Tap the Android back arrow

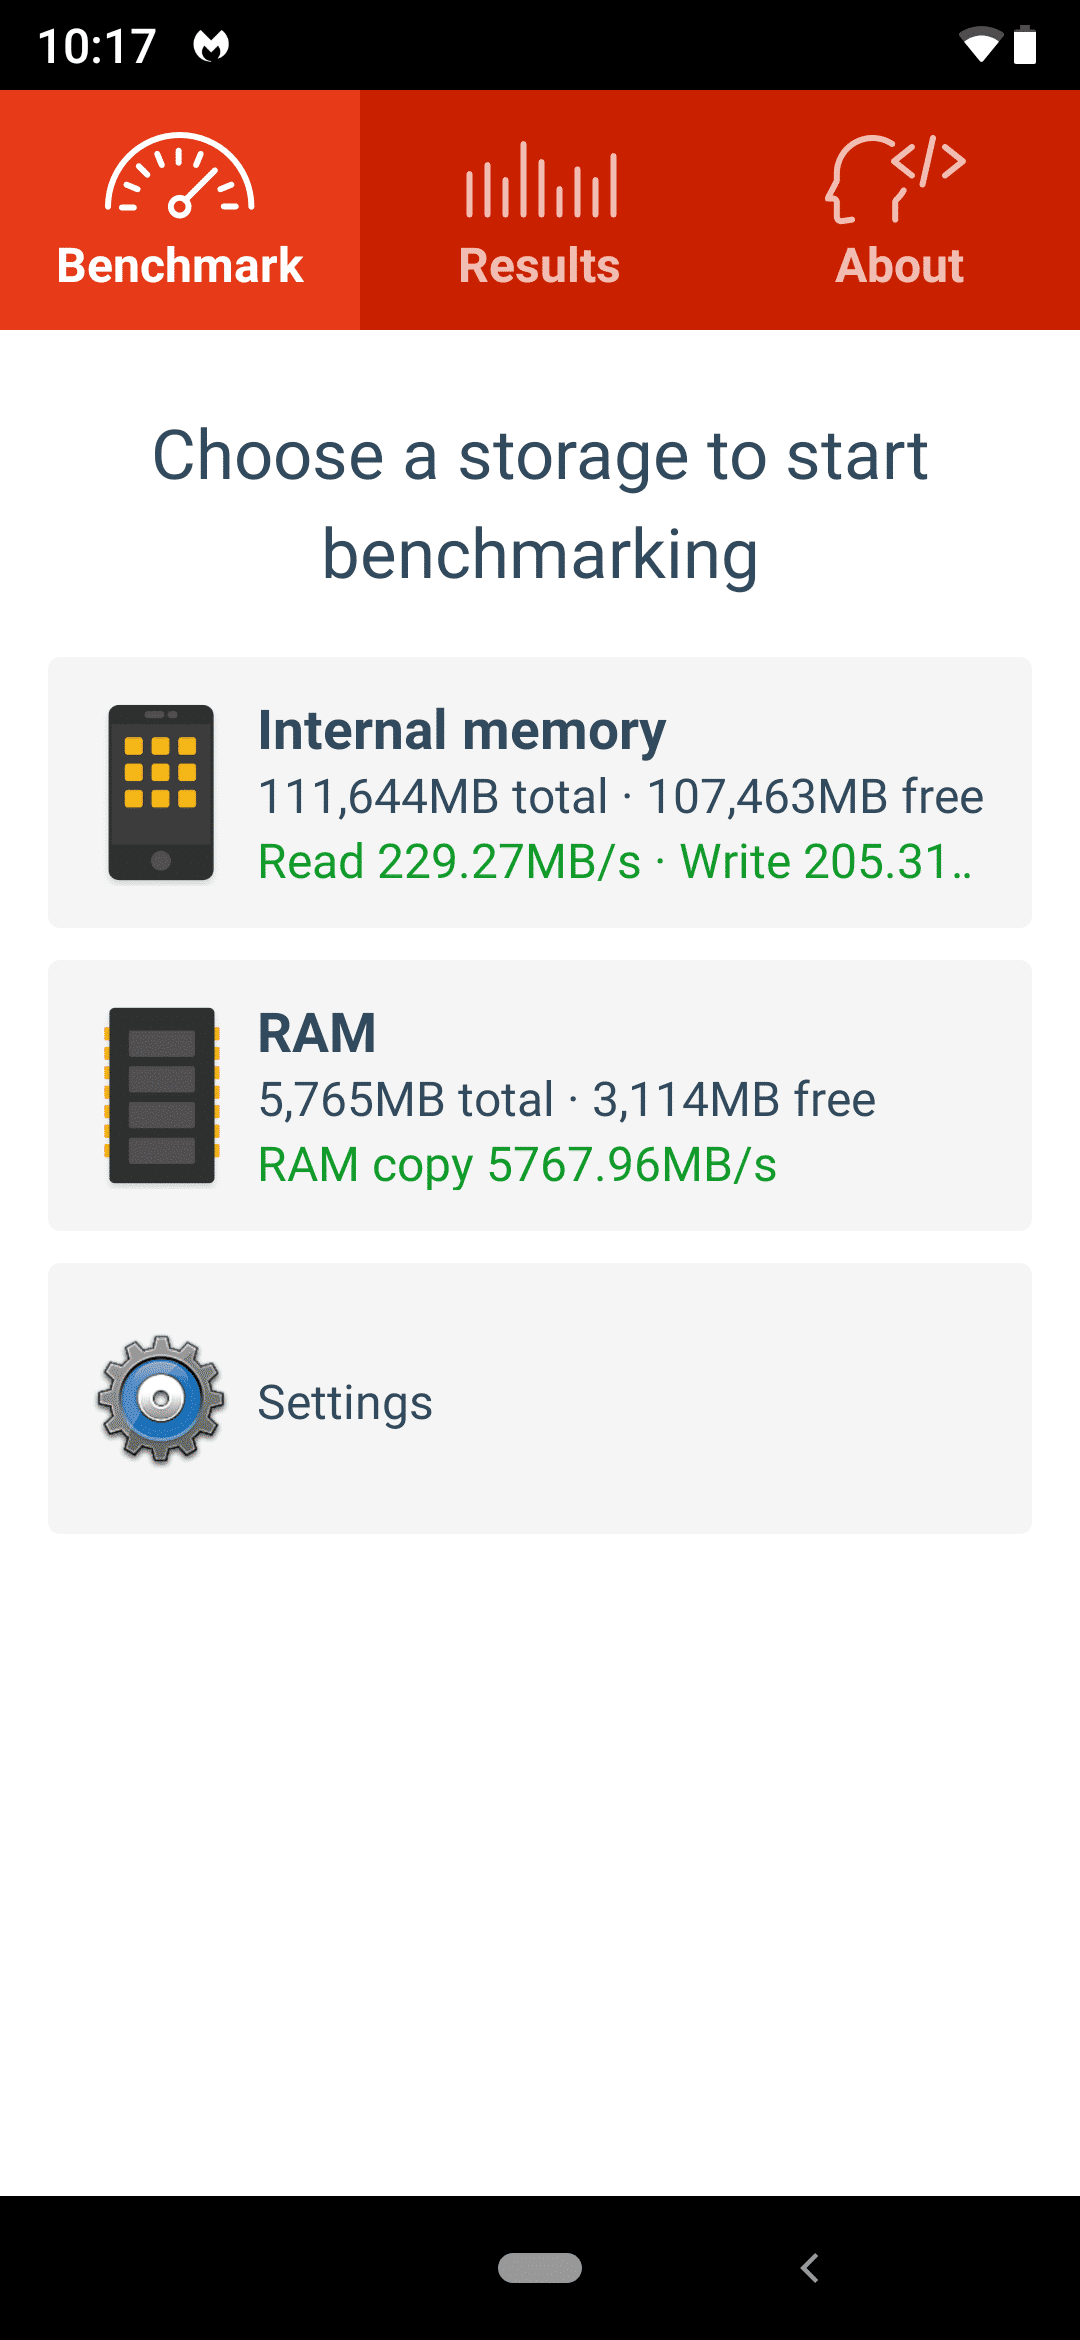810,2268
